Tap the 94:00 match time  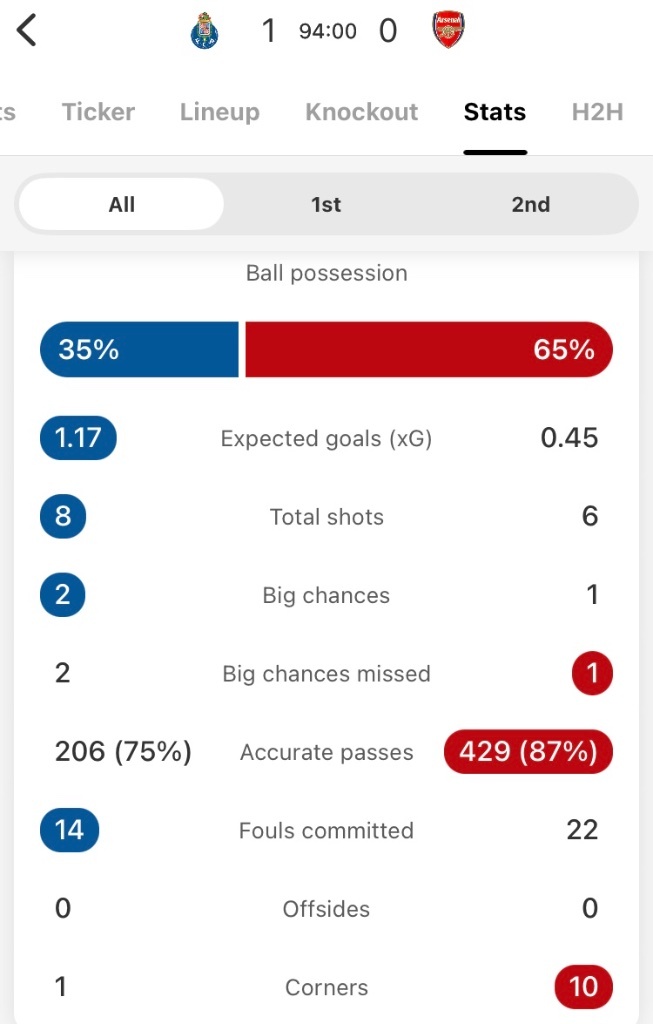click(x=328, y=31)
